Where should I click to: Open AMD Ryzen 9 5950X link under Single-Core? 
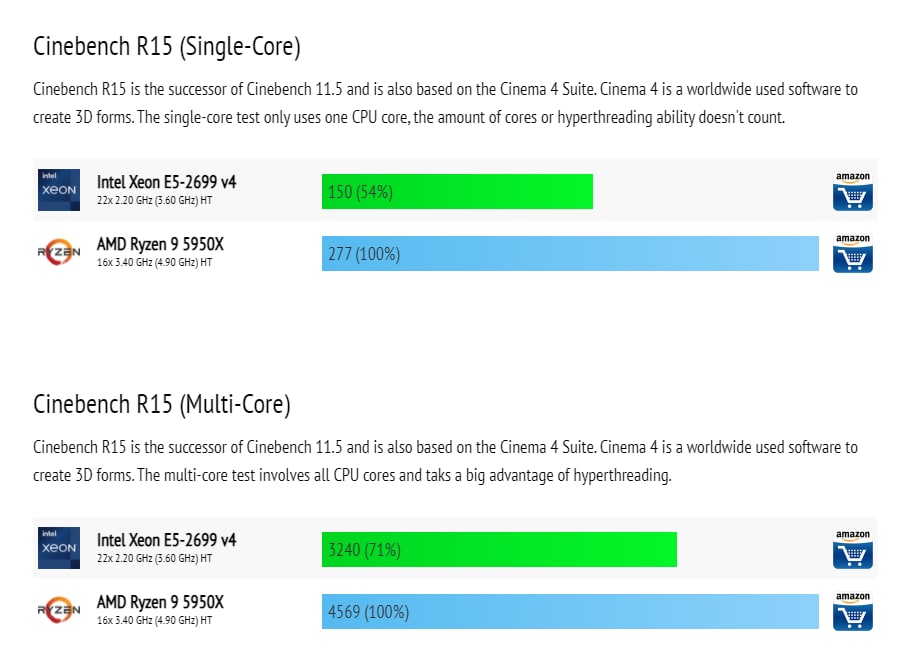pos(160,244)
